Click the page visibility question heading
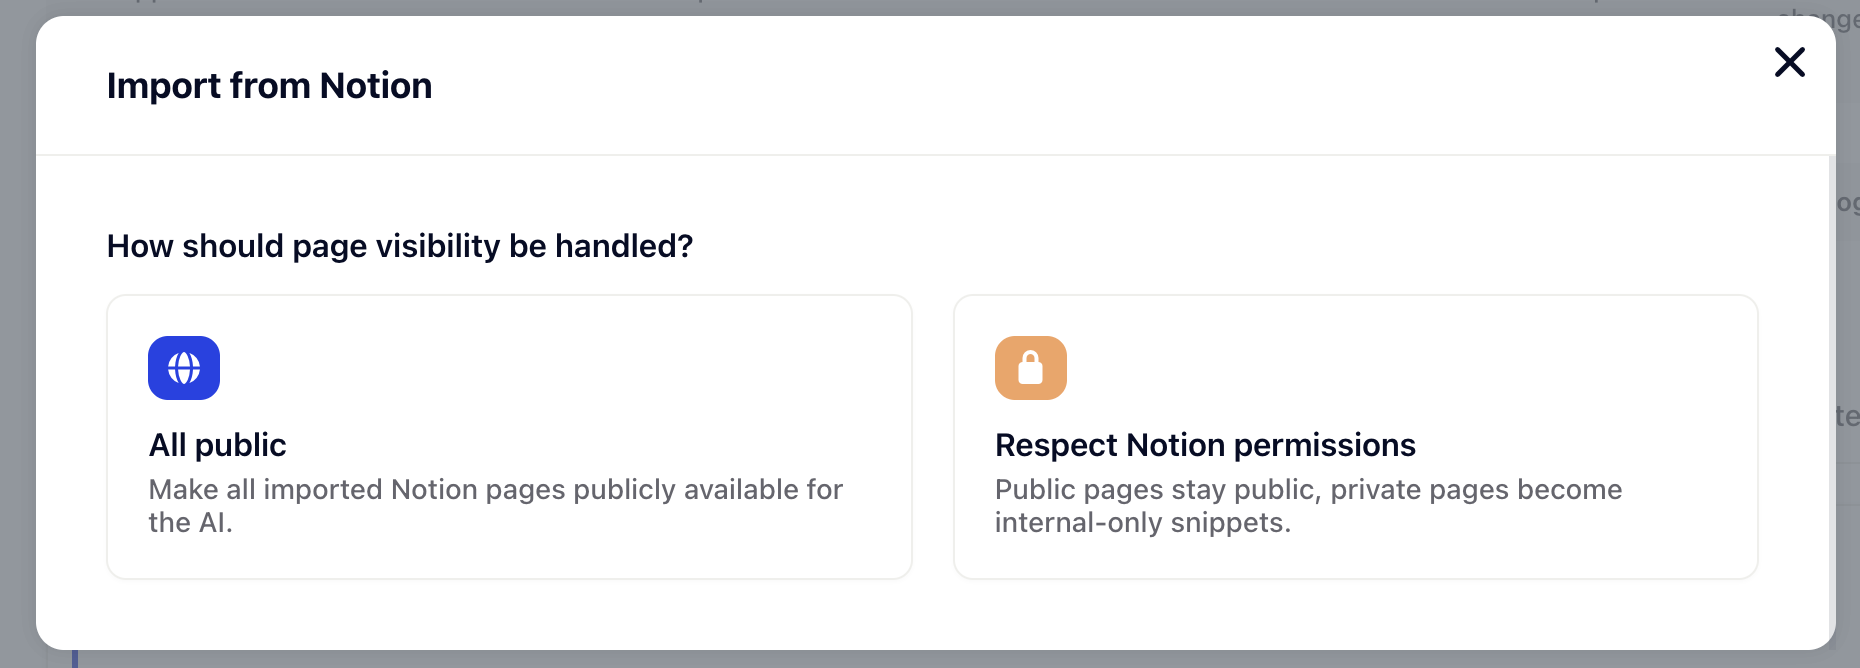 (400, 246)
